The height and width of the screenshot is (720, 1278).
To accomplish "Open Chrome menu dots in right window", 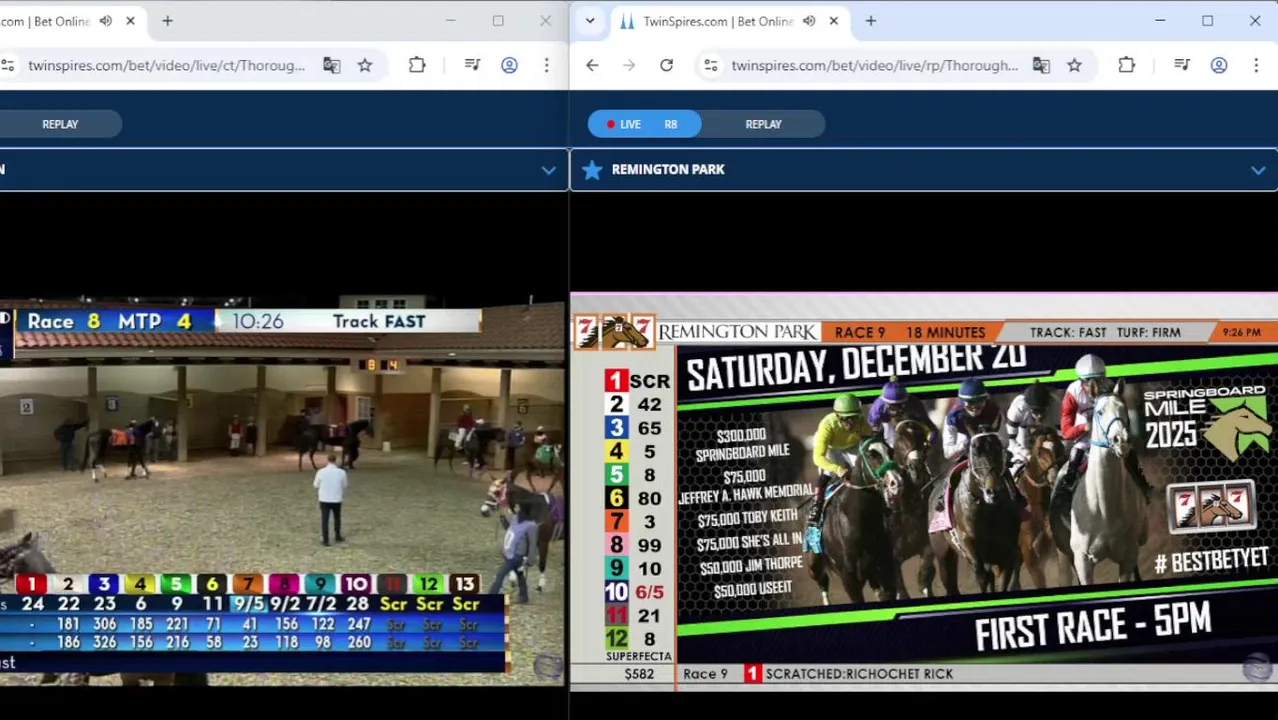I will click(x=1255, y=65).
